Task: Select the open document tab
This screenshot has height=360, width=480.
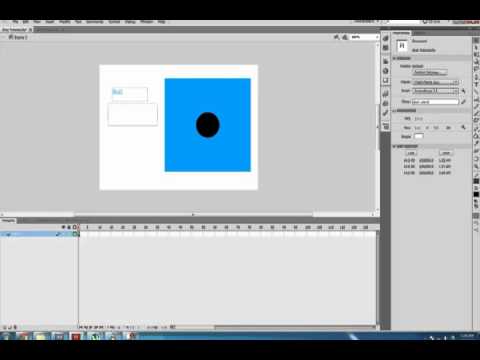Action: (x=16, y=30)
